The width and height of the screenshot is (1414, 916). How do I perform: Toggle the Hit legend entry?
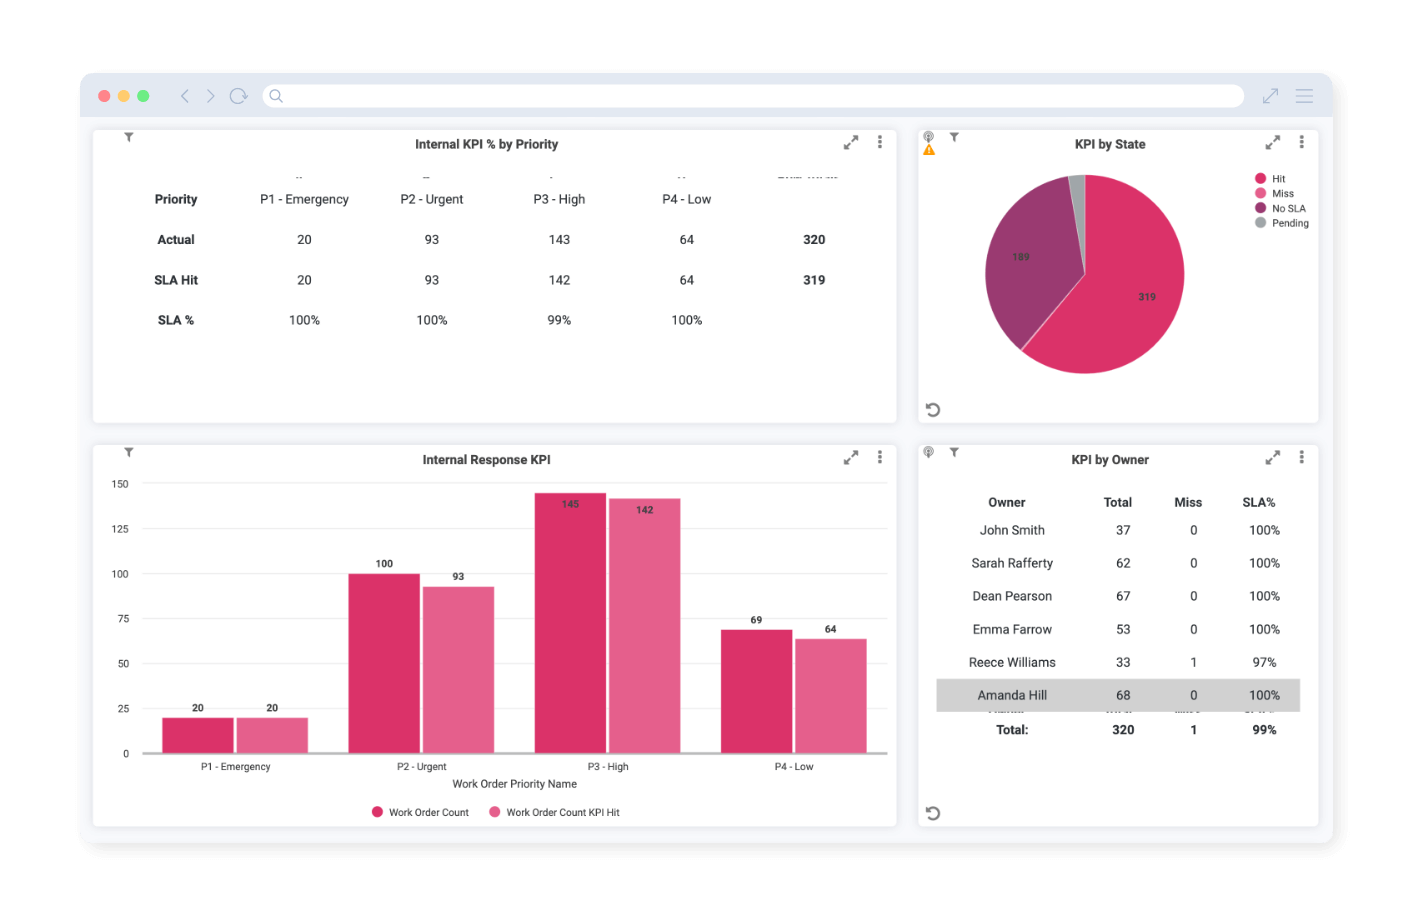[x=1270, y=179]
